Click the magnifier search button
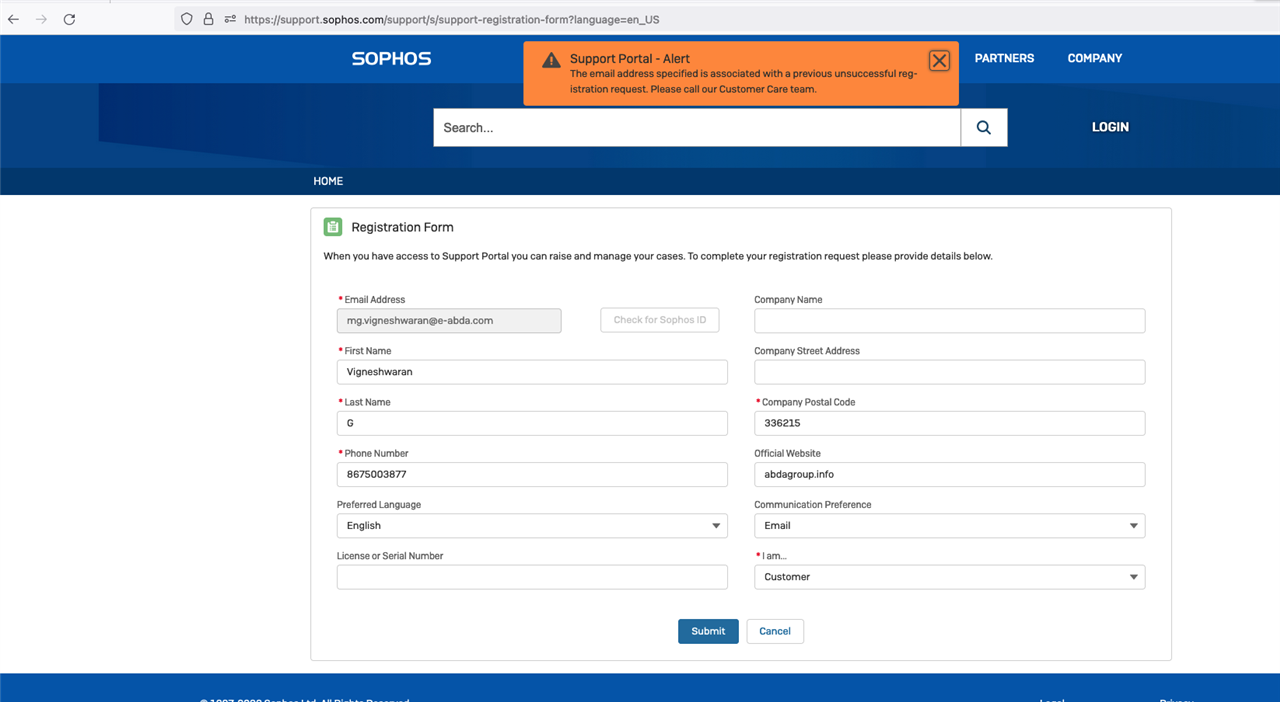 (x=984, y=127)
